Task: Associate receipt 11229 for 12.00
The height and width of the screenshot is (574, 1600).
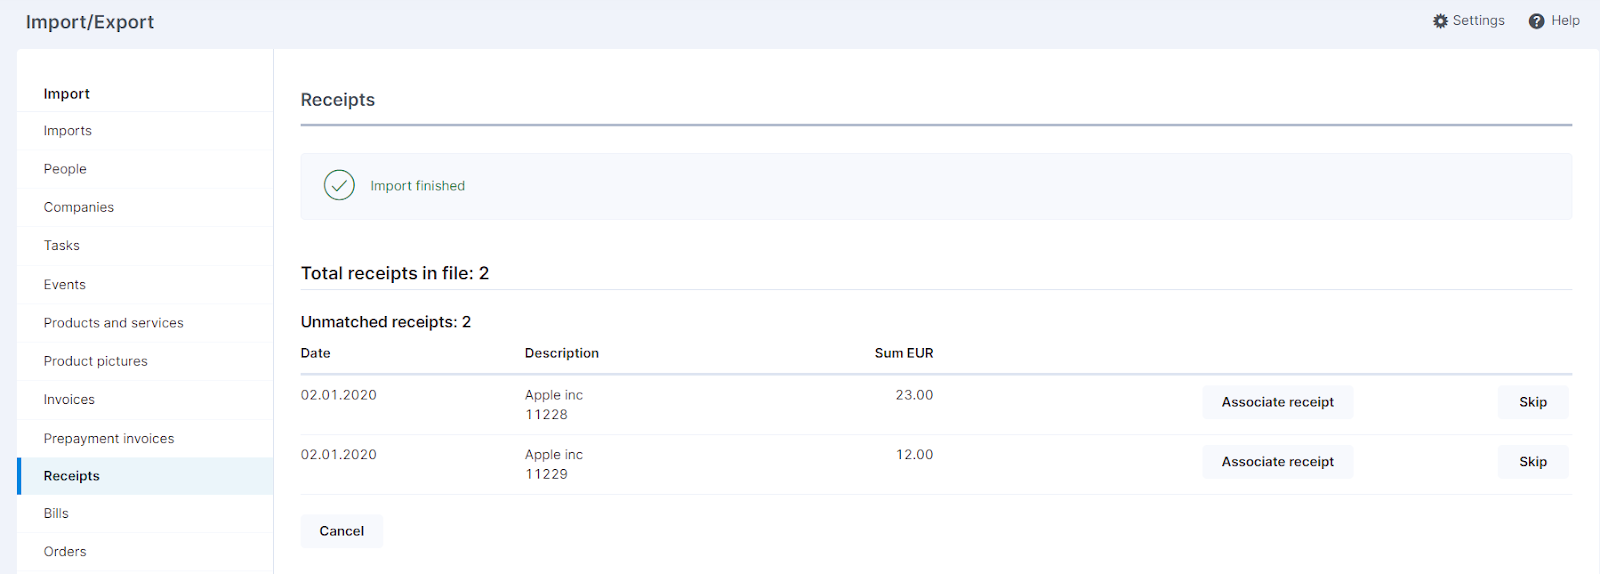Action: tap(1277, 462)
